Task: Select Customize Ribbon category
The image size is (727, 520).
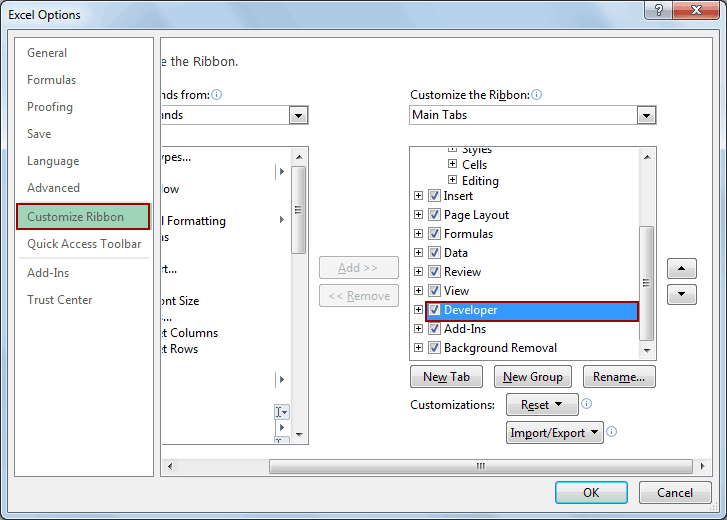Action: [x=83, y=216]
